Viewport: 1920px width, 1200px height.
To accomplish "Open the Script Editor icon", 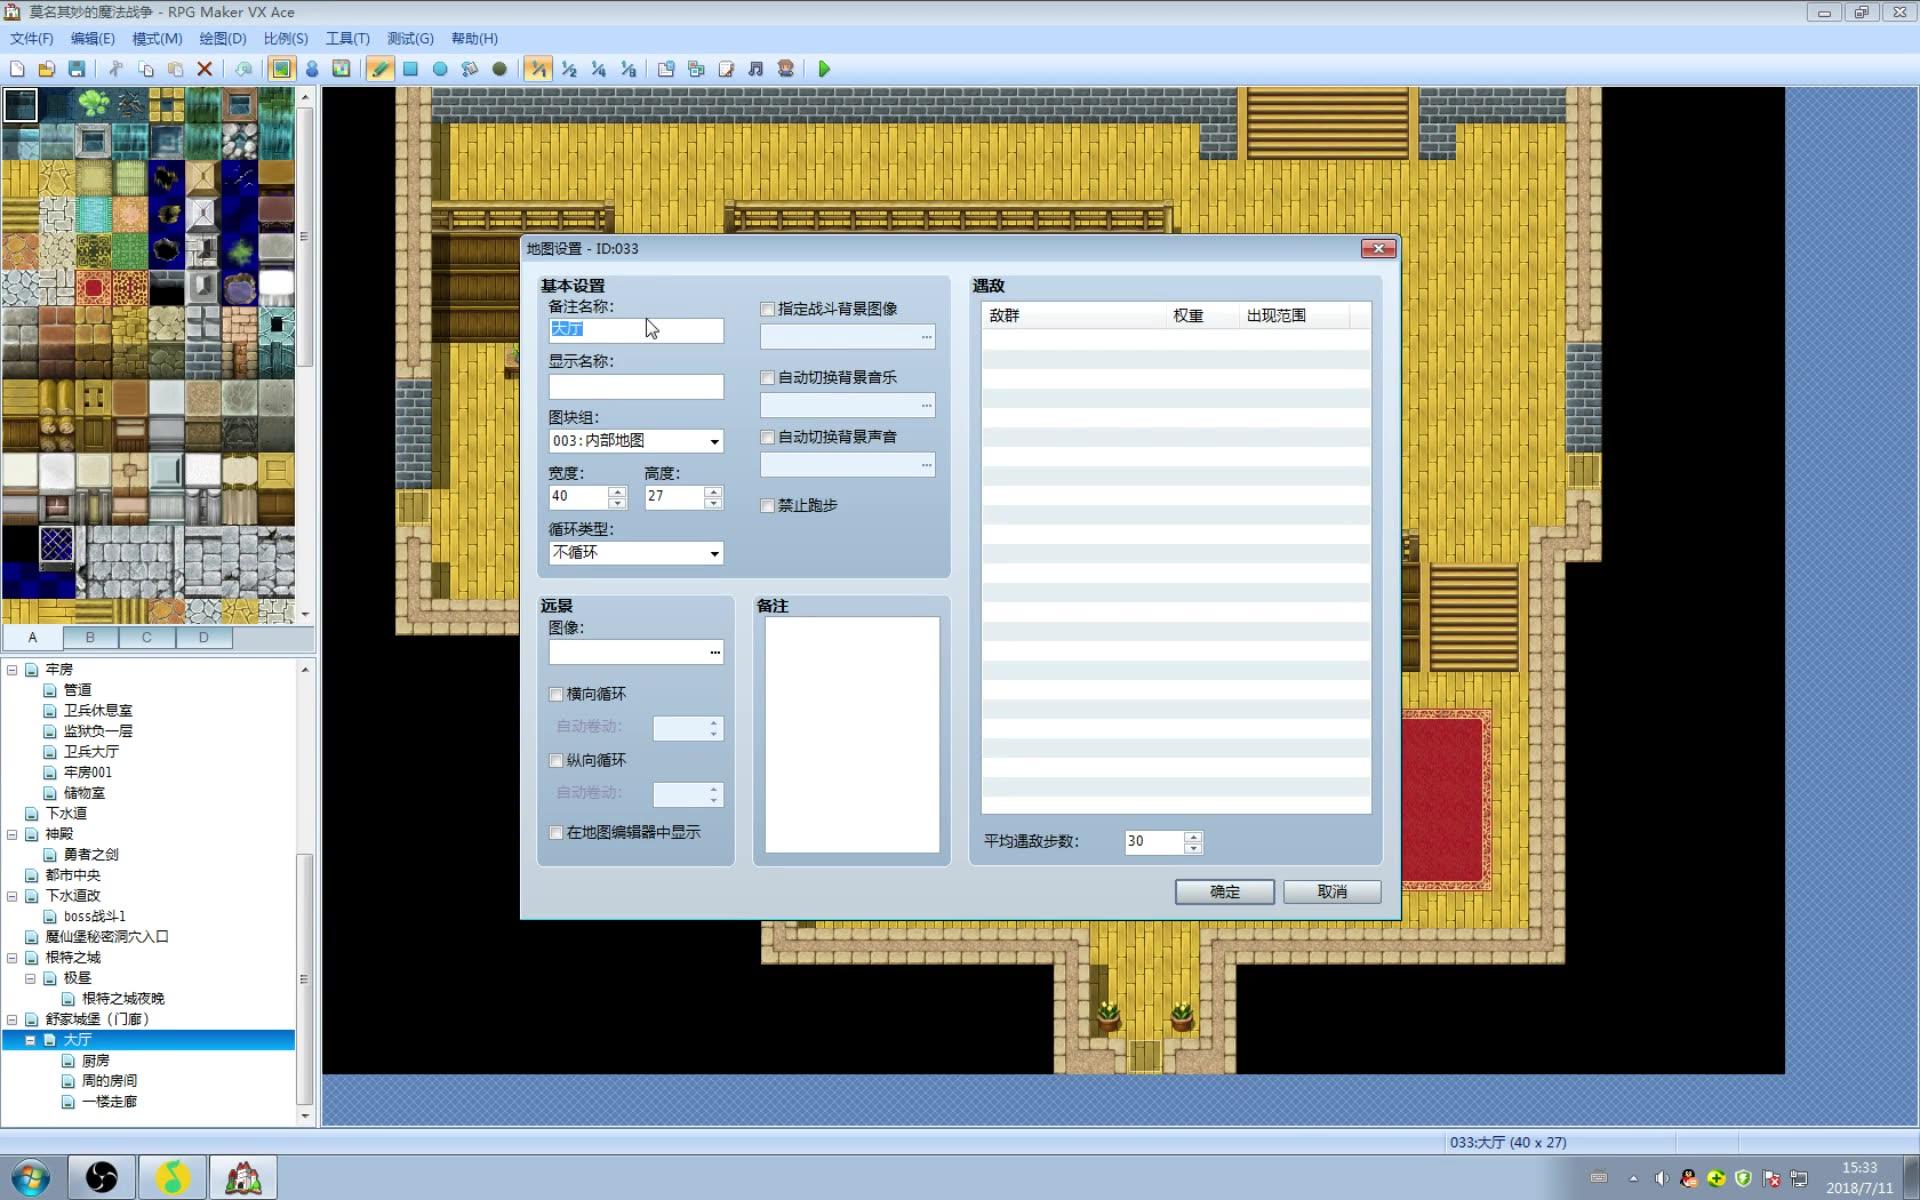I will (726, 69).
